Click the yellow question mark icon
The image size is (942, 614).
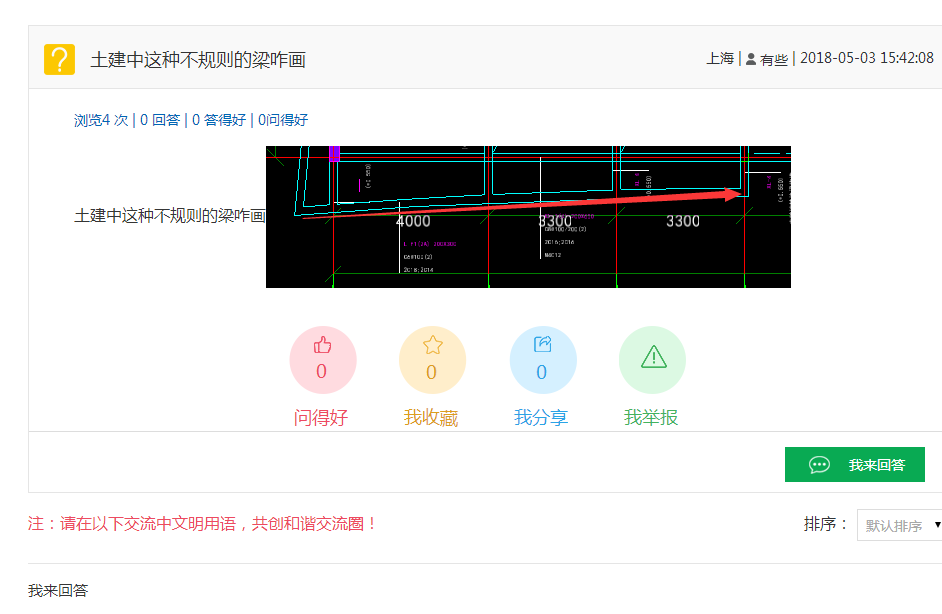(x=59, y=59)
